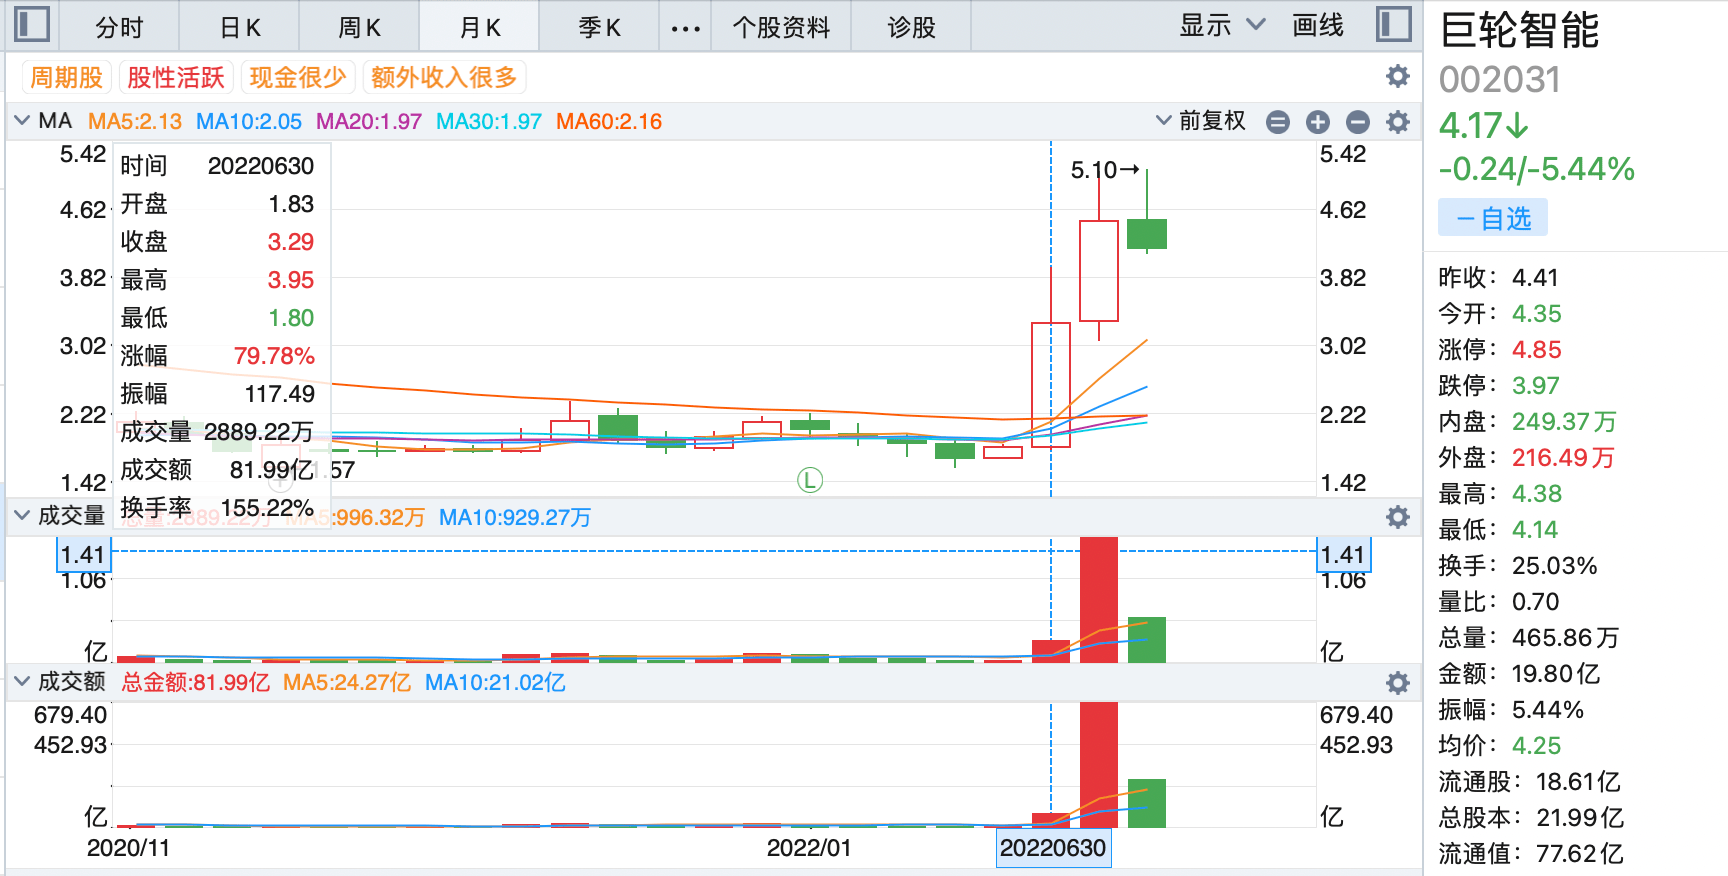The height and width of the screenshot is (876, 1728).
Task: Toggle the left sidebar panel icon
Action: [x=31, y=24]
